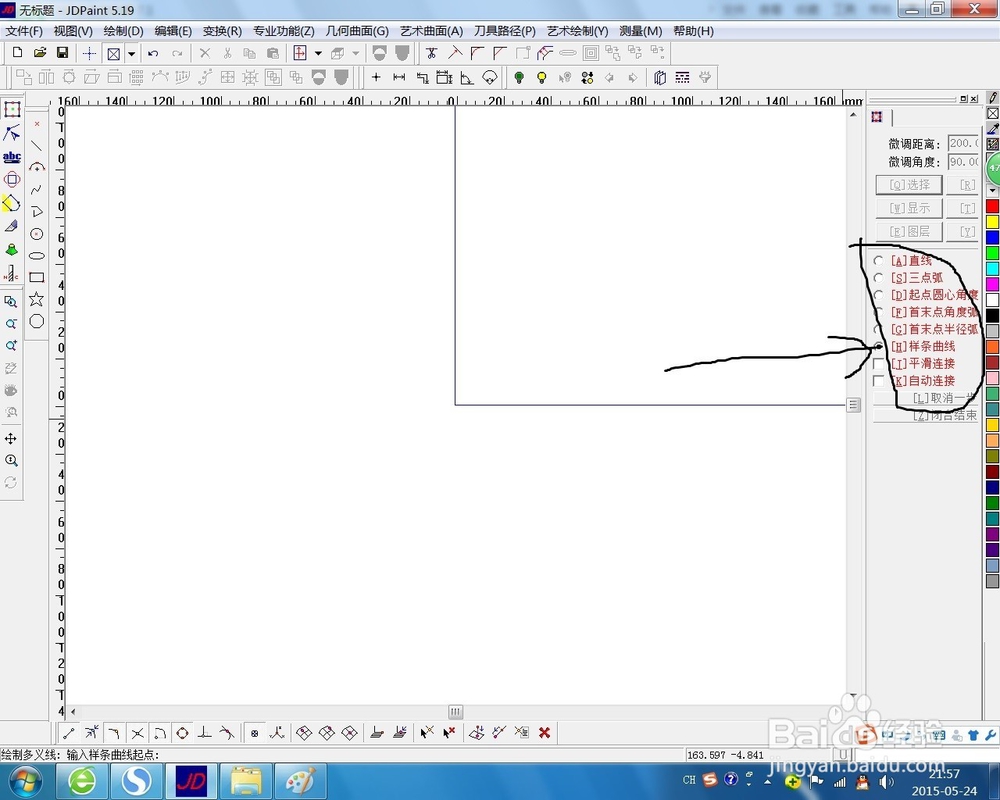Select the [S]三点弧 radio option

click(878, 278)
